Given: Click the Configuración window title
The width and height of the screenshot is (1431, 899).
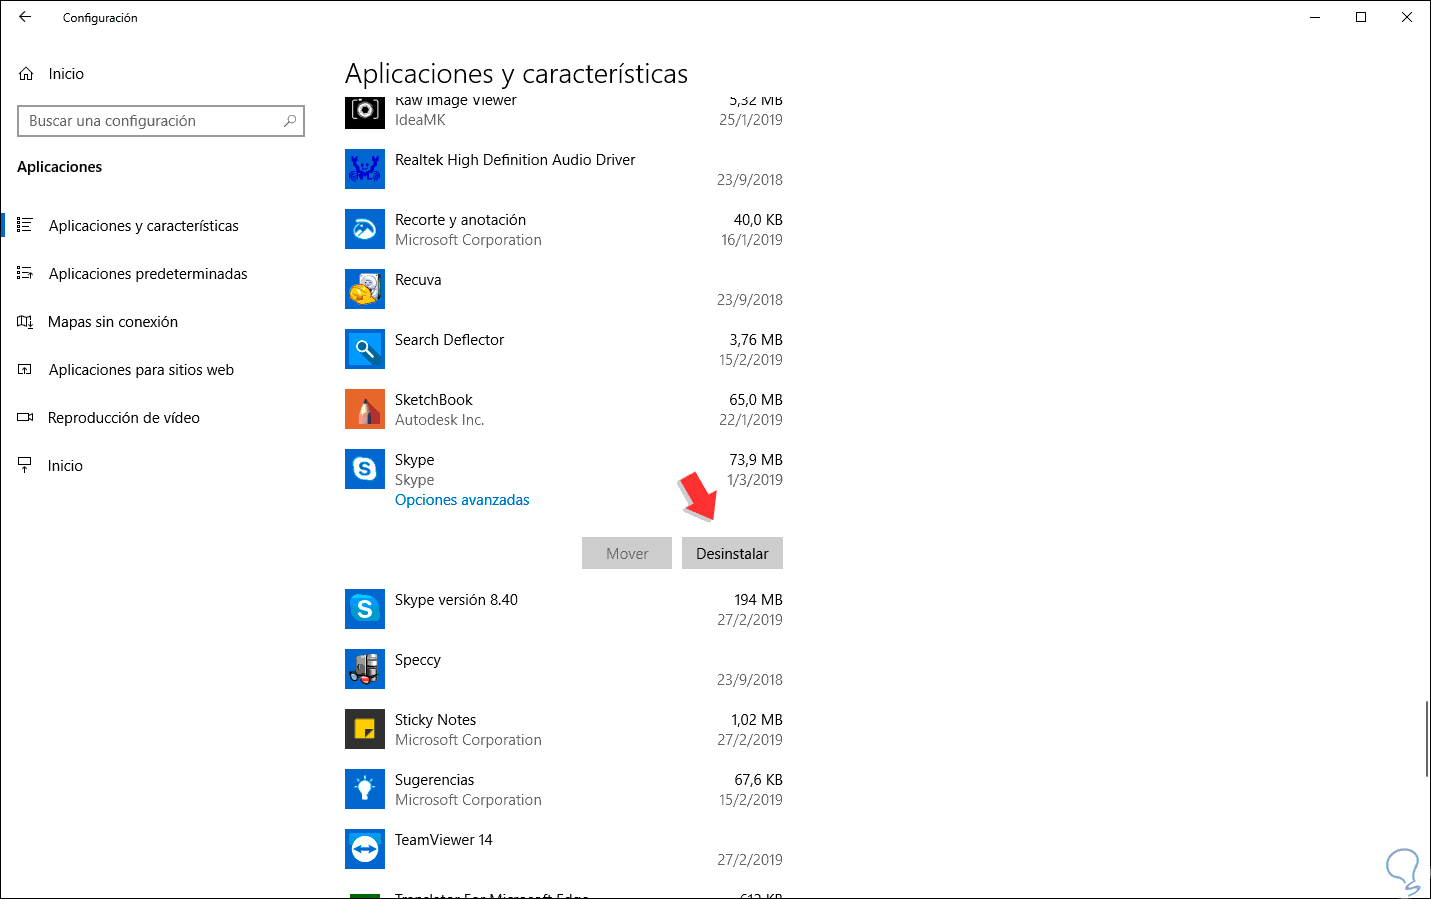Looking at the screenshot, I should (x=100, y=18).
